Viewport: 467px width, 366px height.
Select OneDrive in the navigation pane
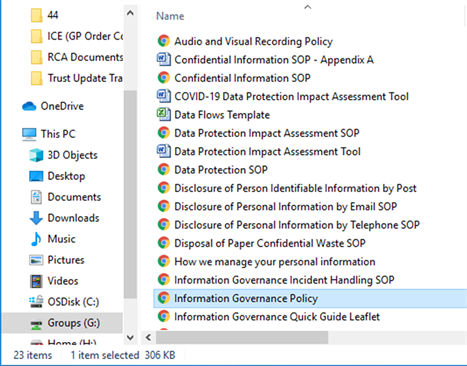coord(62,106)
